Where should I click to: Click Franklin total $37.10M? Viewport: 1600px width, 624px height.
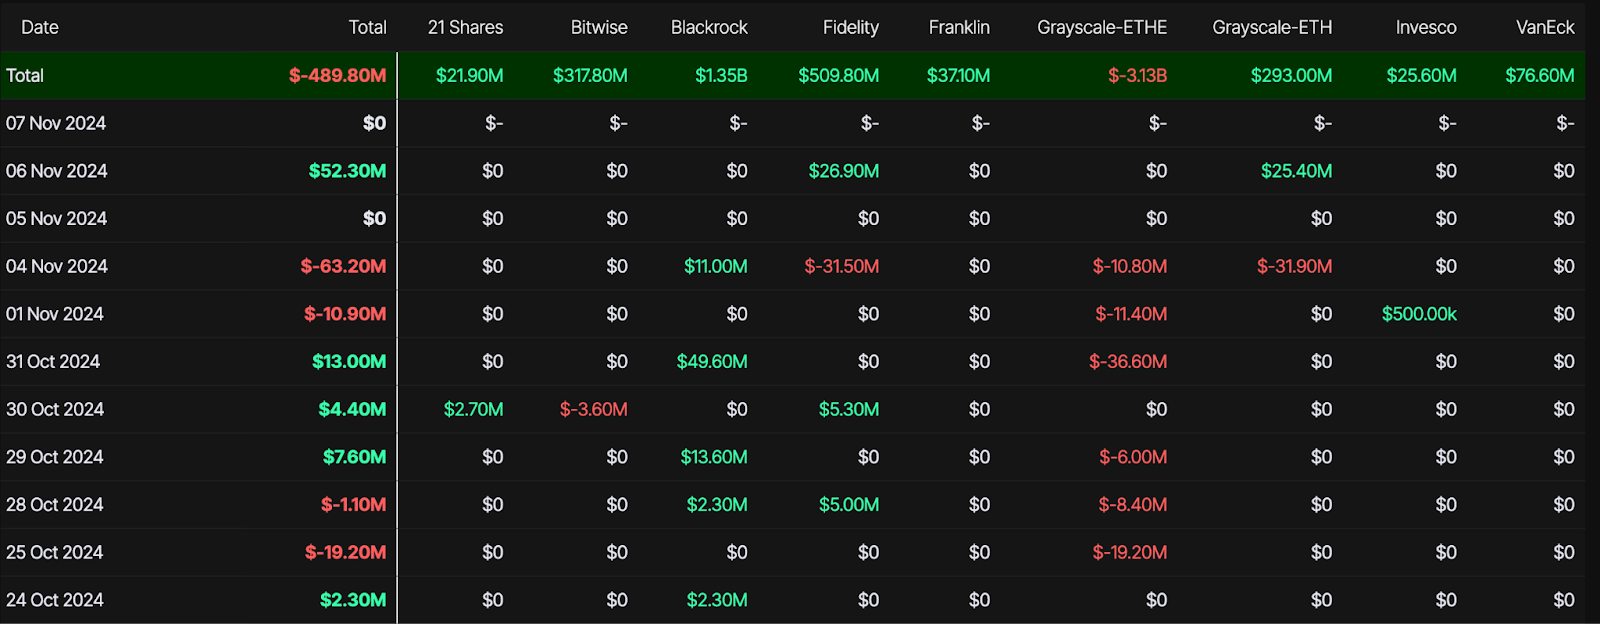pyautogui.click(x=958, y=75)
